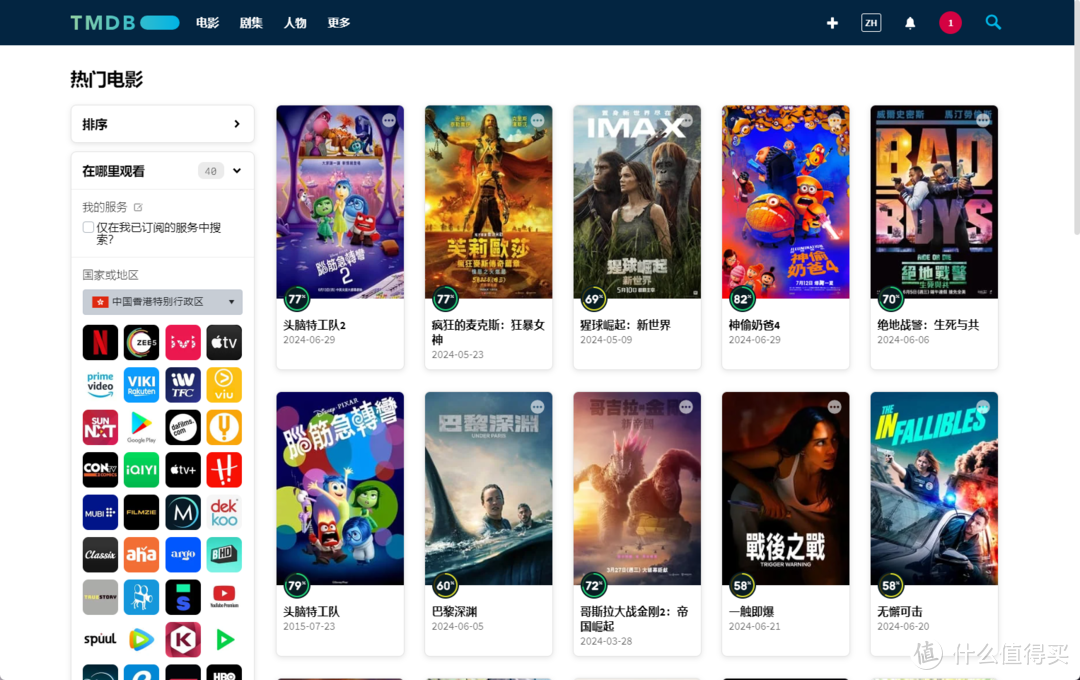Click the Infallibles poster thumbnail
This screenshot has height=680, width=1080.
pos(934,488)
